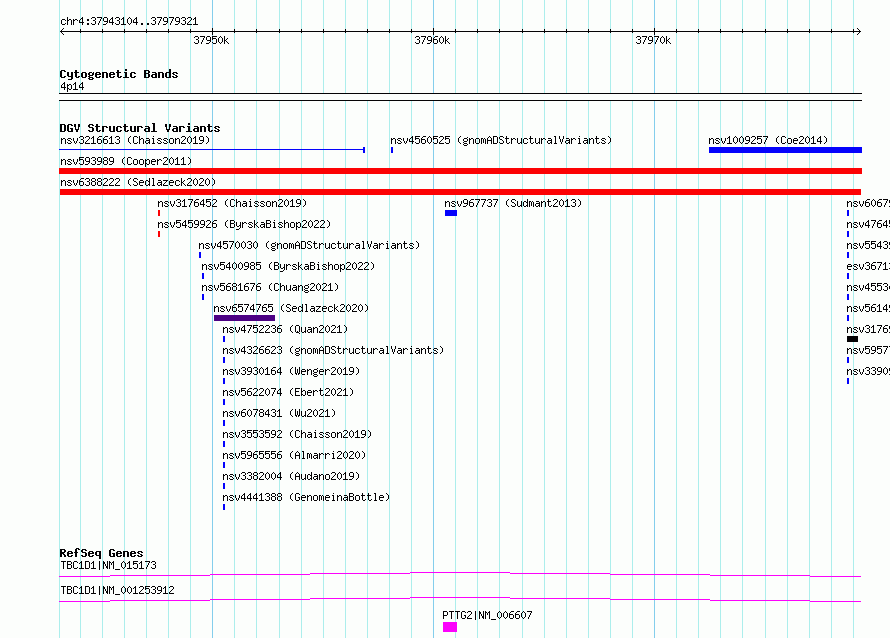The height and width of the screenshot is (638, 890).
Task: Click the black variant block at right edge
Action: pos(852,339)
